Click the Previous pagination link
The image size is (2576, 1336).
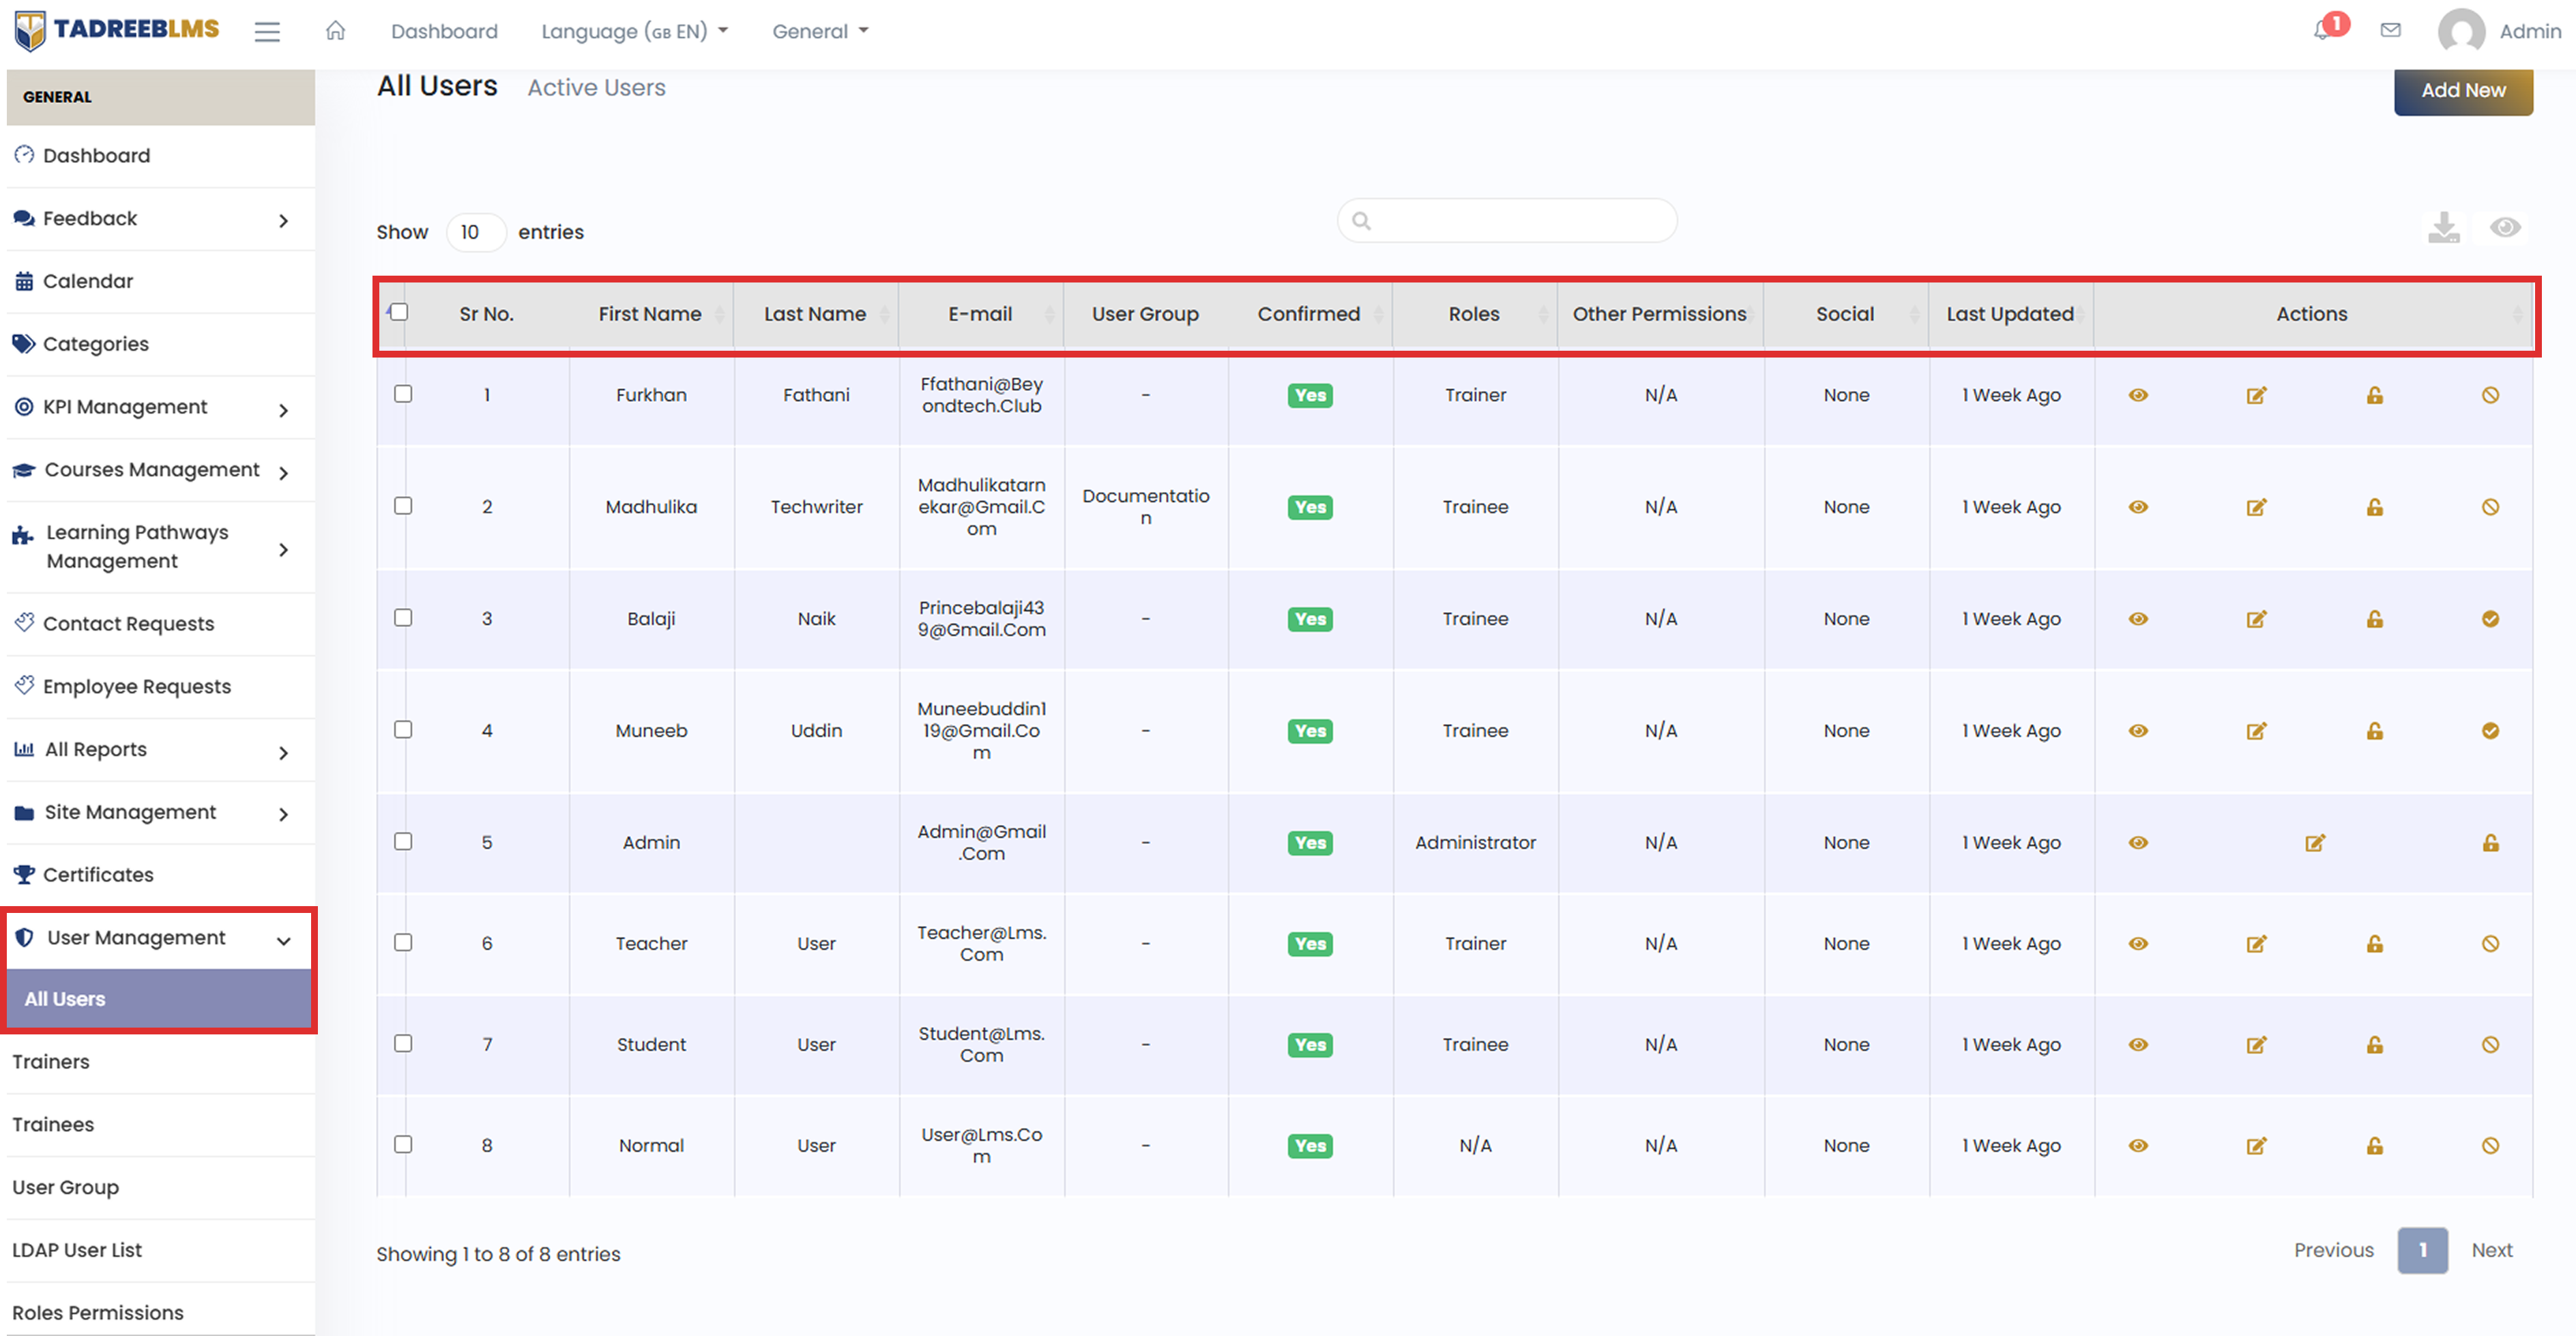[x=2333, y=1251]
